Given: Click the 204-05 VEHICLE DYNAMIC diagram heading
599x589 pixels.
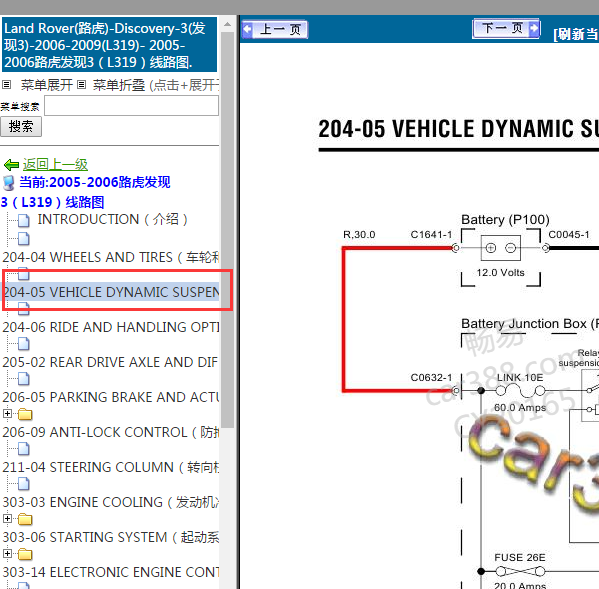Looking at the screenshot, I should click(458, 129).
